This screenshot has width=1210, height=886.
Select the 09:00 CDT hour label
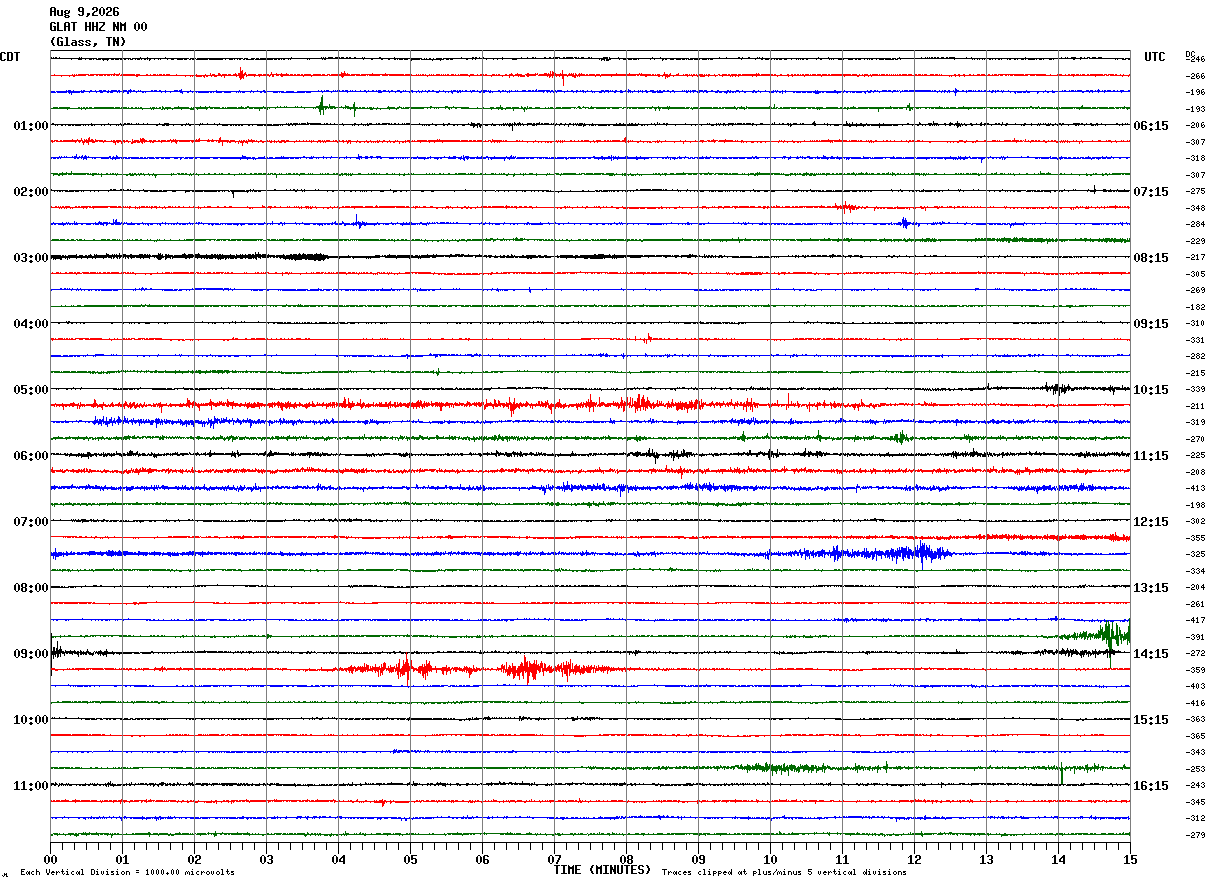(31, 654)
